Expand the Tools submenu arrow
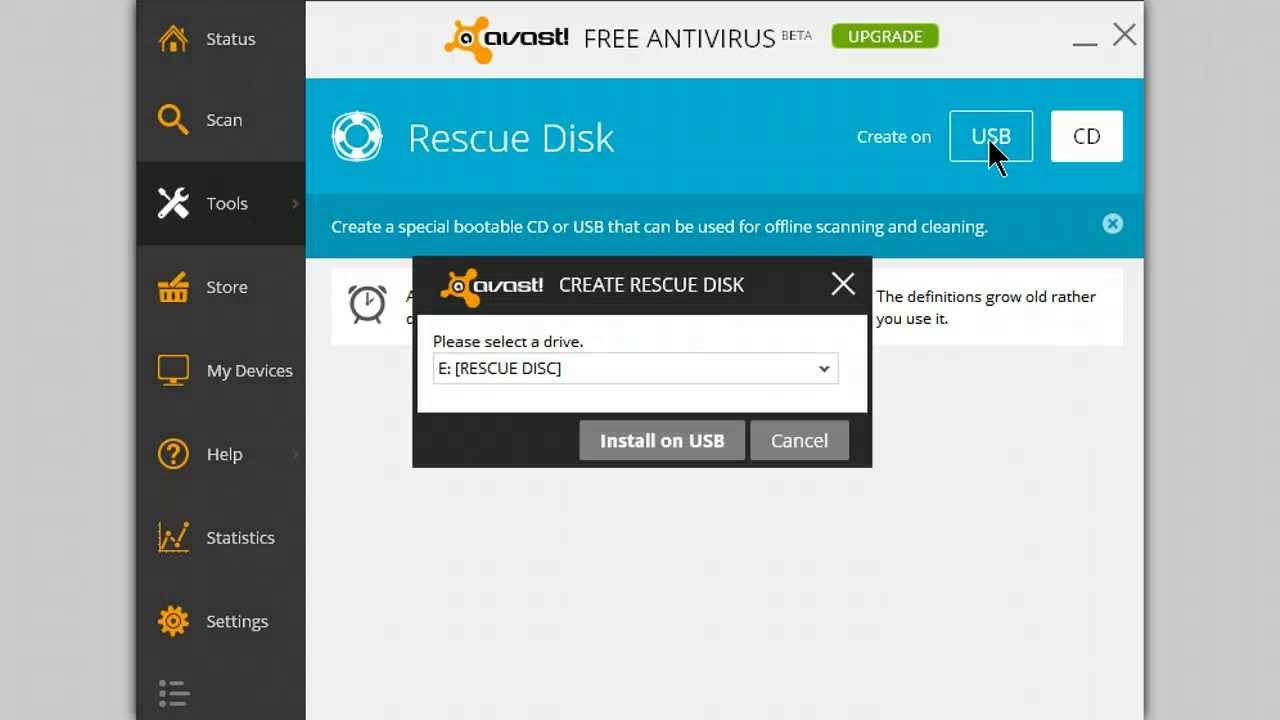 tap(295, 203)
